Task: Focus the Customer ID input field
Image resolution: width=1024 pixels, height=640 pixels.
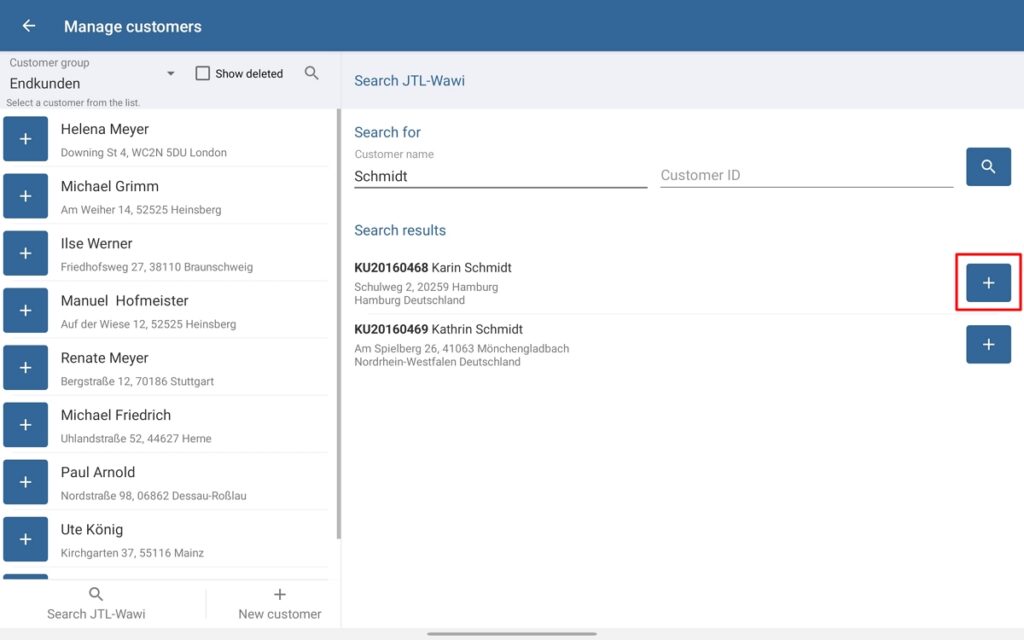Action: [806, 175]
